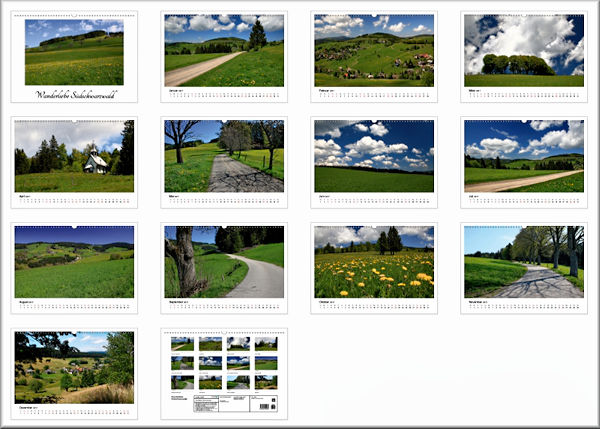Select the March page with the tree cluster

coord(524,50)
